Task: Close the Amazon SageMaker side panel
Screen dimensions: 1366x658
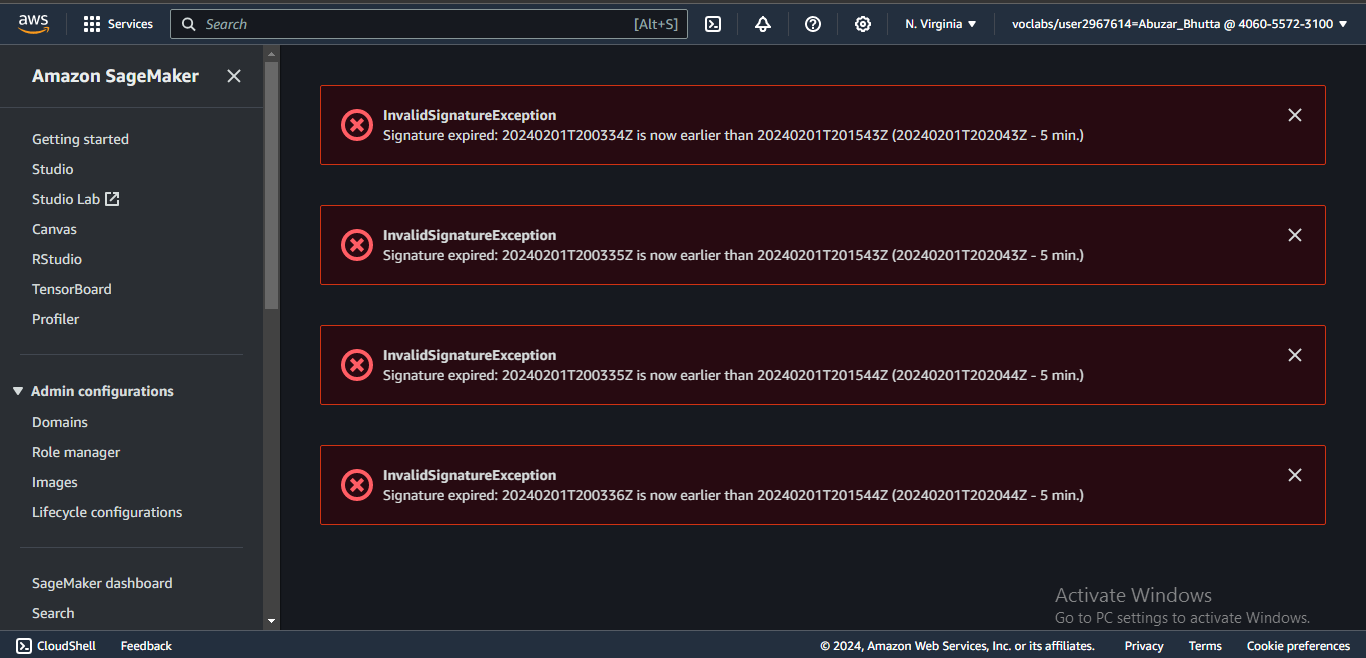Action: [x=234, y=76]
